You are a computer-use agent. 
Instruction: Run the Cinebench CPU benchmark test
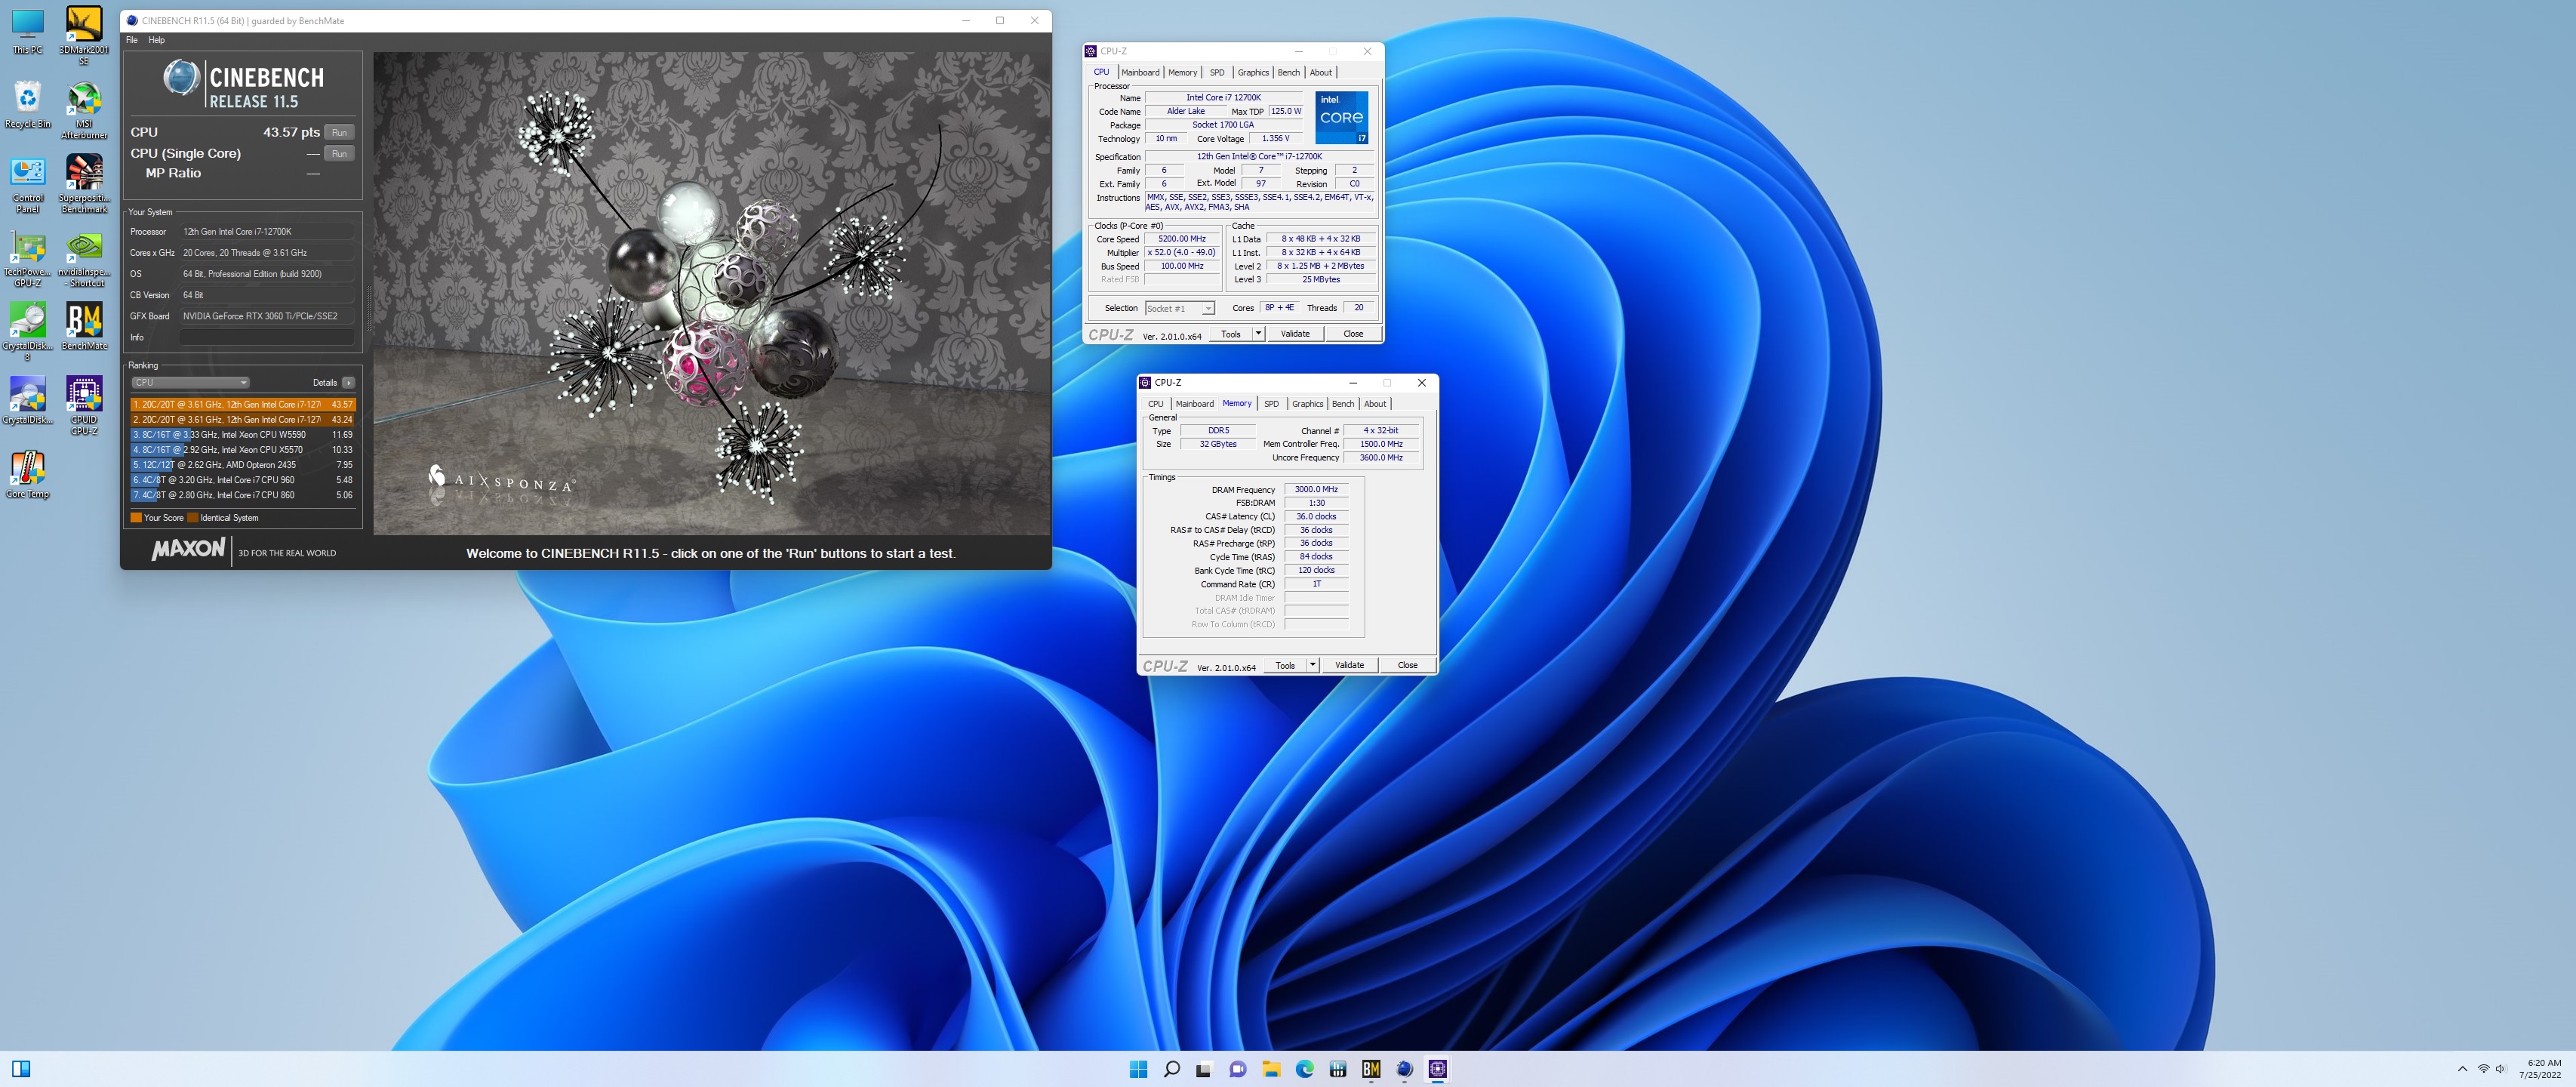click(x=339, y=132)
